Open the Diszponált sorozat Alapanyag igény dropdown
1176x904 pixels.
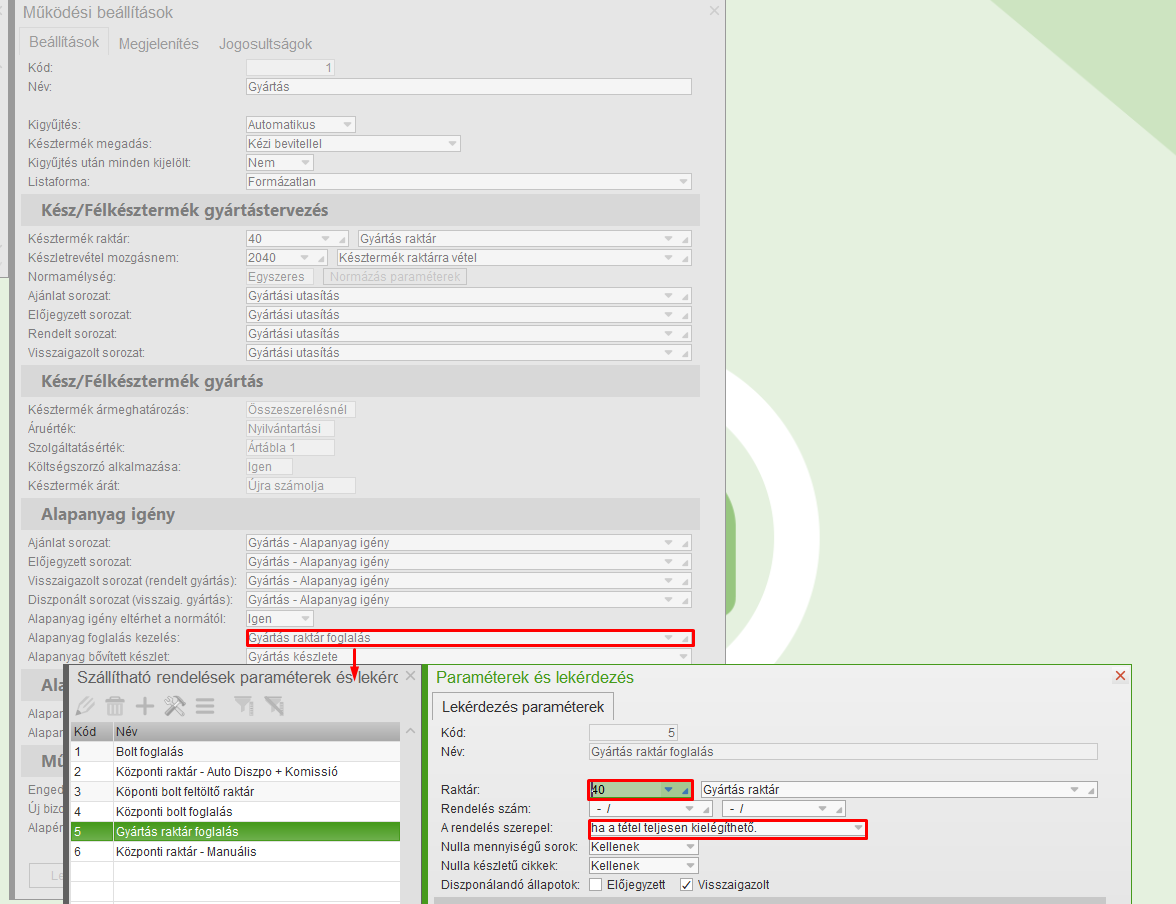click(x=668, y=599)
